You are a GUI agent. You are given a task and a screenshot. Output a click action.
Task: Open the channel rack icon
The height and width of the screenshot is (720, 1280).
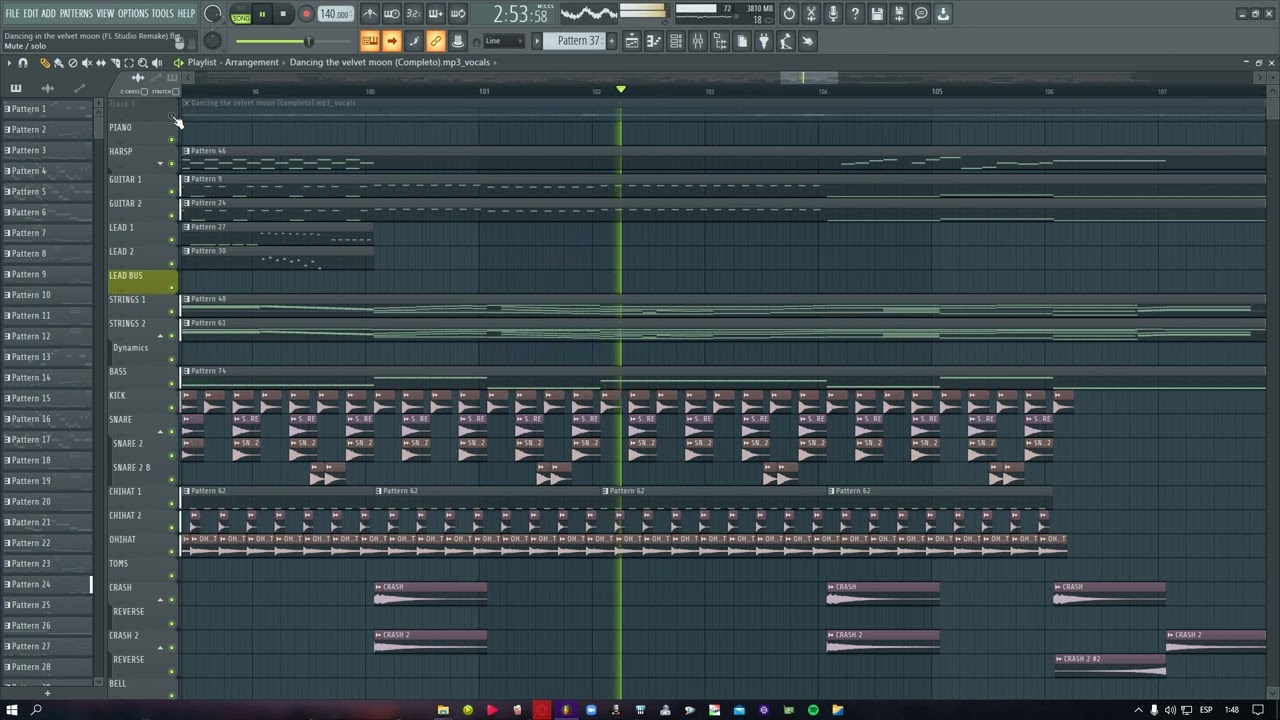[676, 41]
